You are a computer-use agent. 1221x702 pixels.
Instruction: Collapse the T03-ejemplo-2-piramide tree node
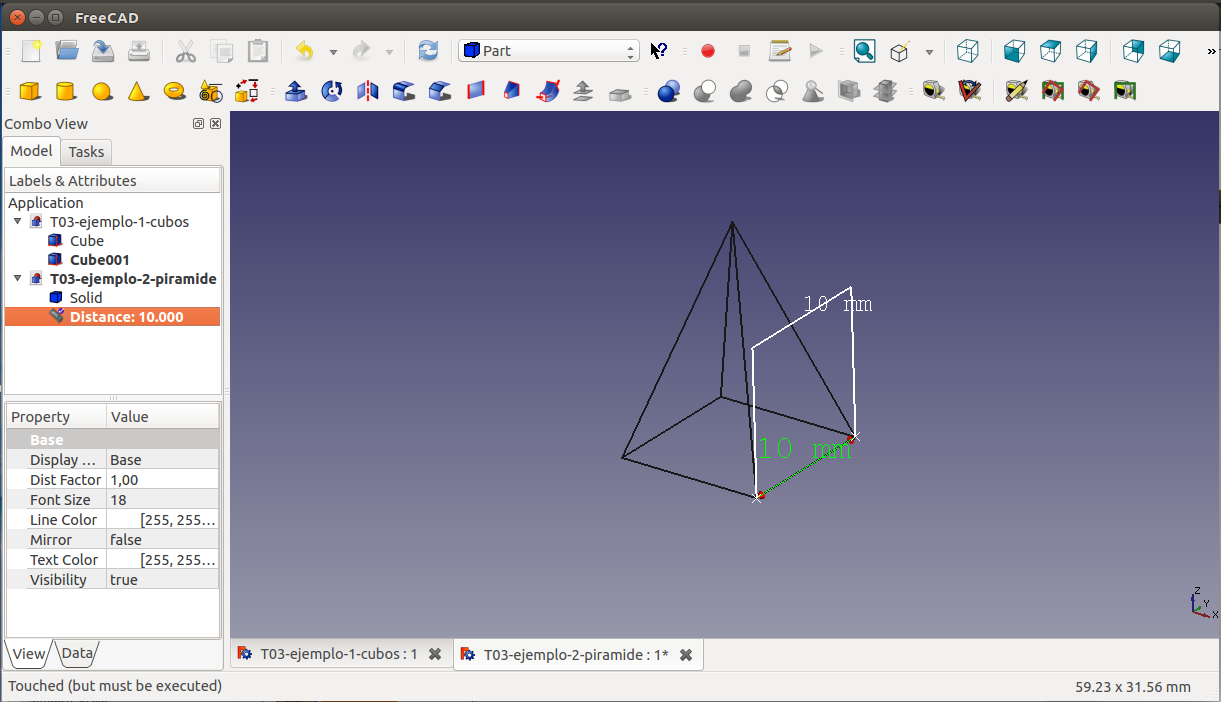click(18, 279)
